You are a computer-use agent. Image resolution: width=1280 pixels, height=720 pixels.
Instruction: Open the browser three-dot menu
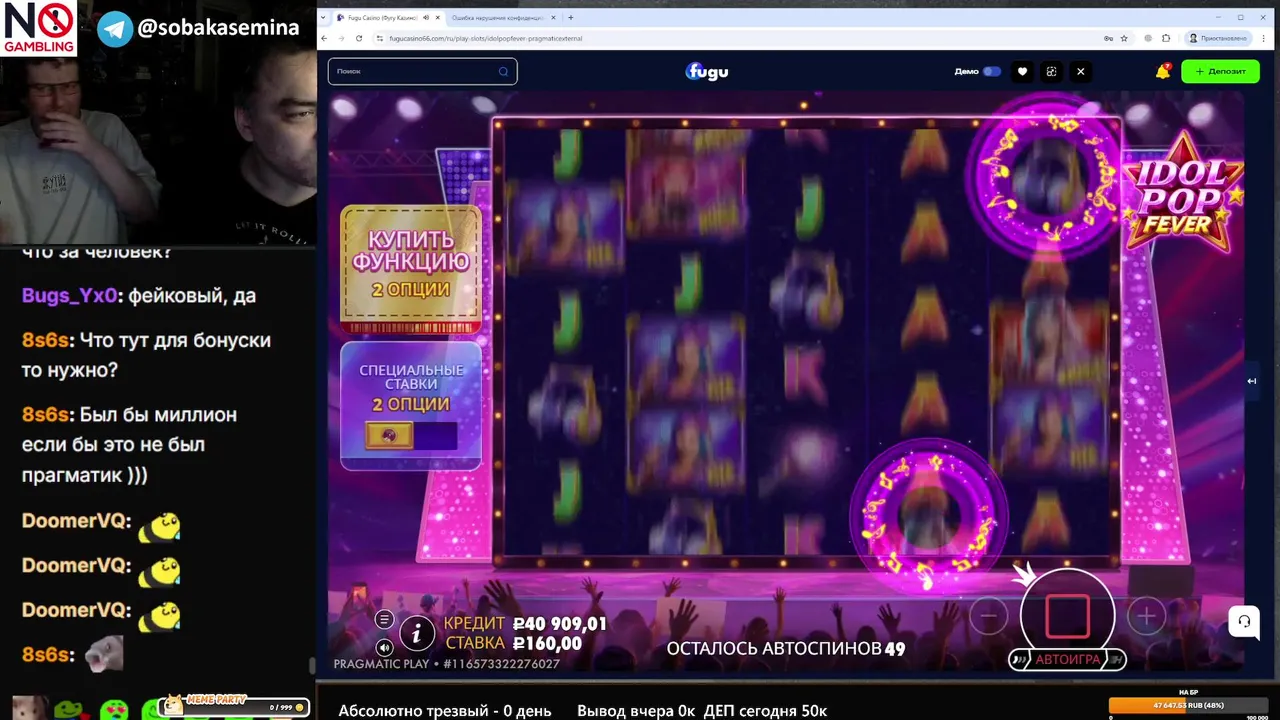click(x=1266, y=38)
